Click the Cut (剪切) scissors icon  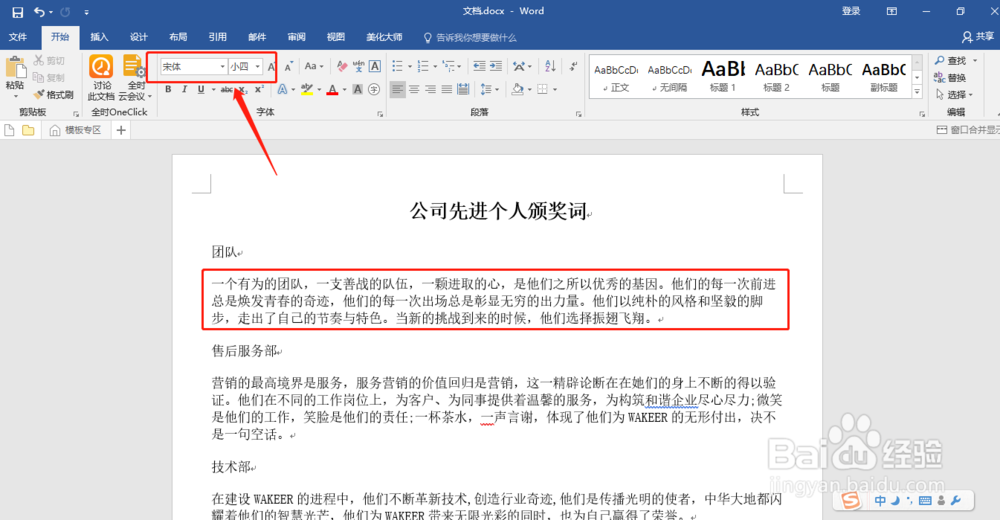tap(40, 60)
